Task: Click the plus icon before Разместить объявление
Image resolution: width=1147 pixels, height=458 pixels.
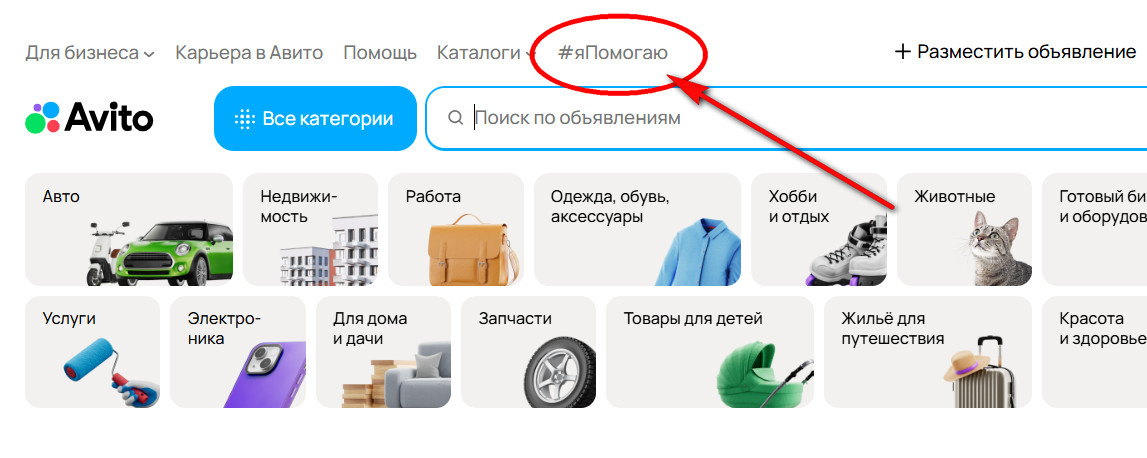Action: point(903,52)
